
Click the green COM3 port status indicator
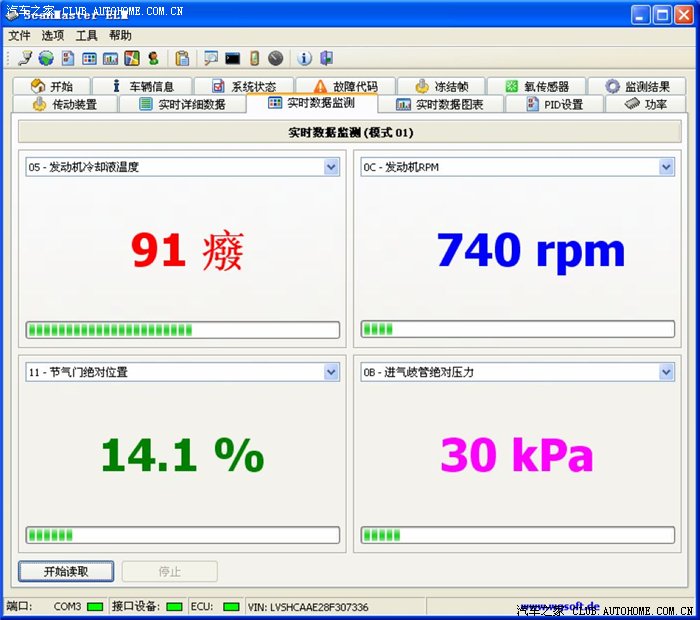pos(95,606)
